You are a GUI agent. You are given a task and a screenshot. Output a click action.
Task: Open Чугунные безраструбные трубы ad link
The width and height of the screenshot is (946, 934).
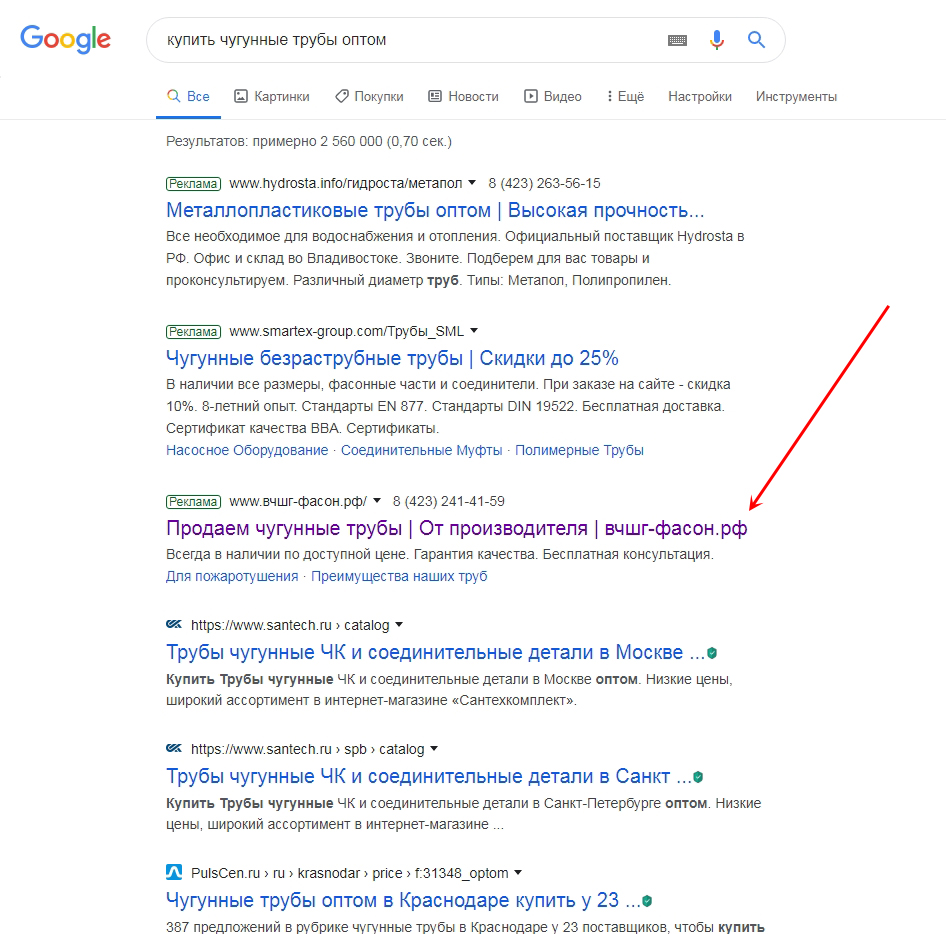(x=392, y=358)
